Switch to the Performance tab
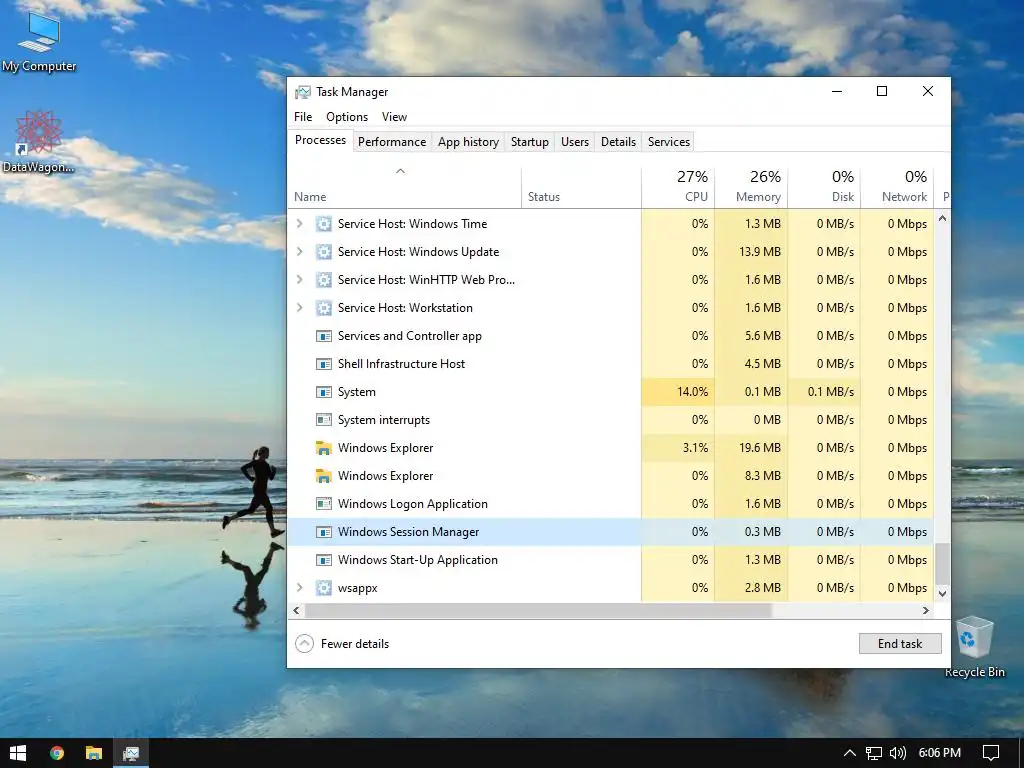 tap(392, 142)
